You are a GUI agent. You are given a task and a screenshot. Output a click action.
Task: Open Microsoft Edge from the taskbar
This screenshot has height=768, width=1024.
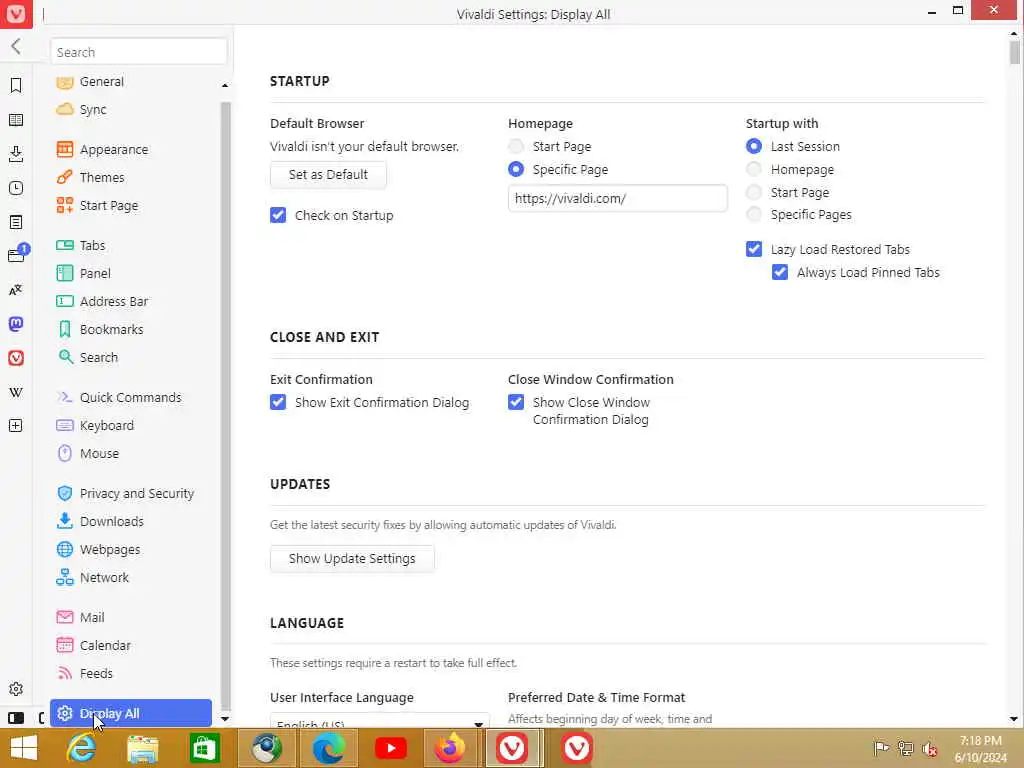click(328, 748)
